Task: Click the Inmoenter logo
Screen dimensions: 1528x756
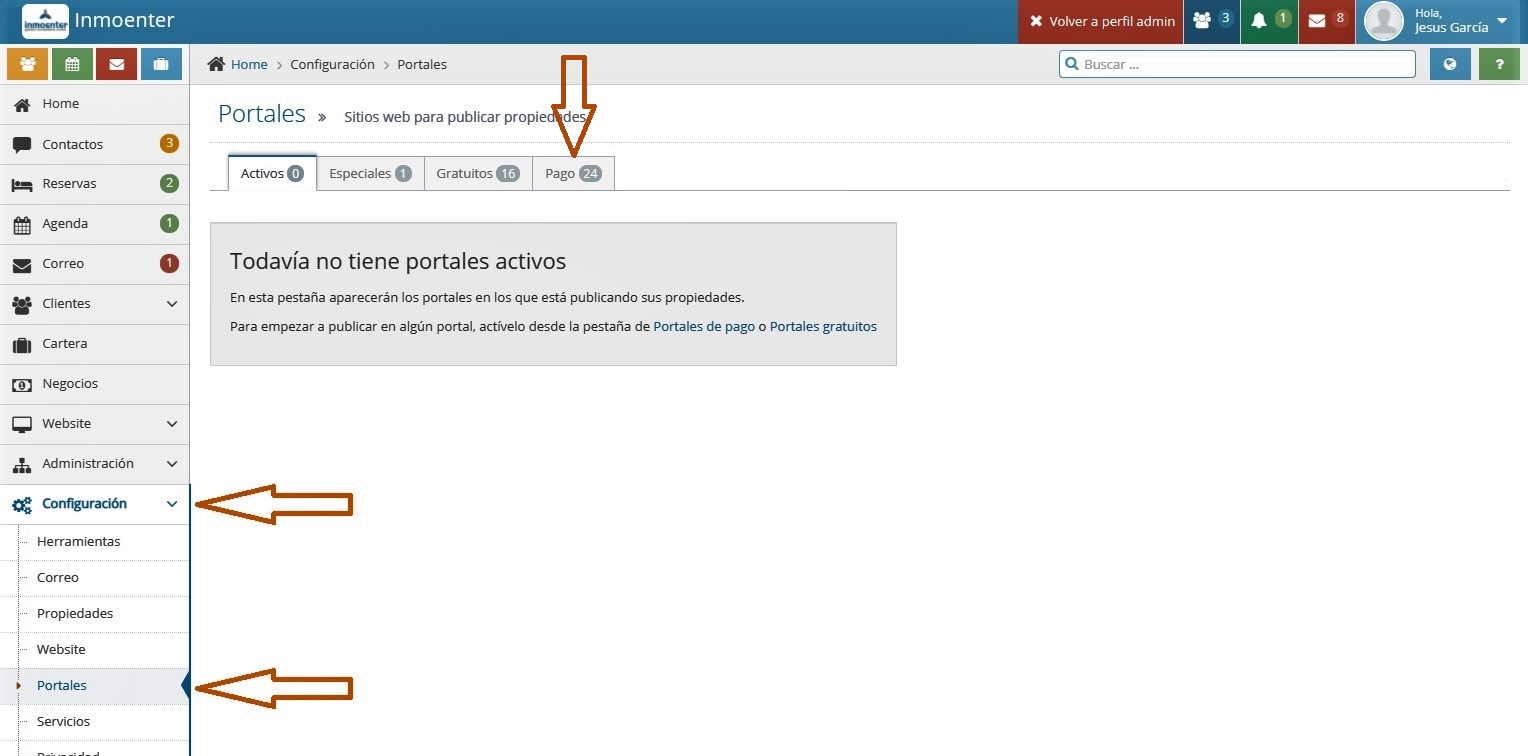Action: 45,21
